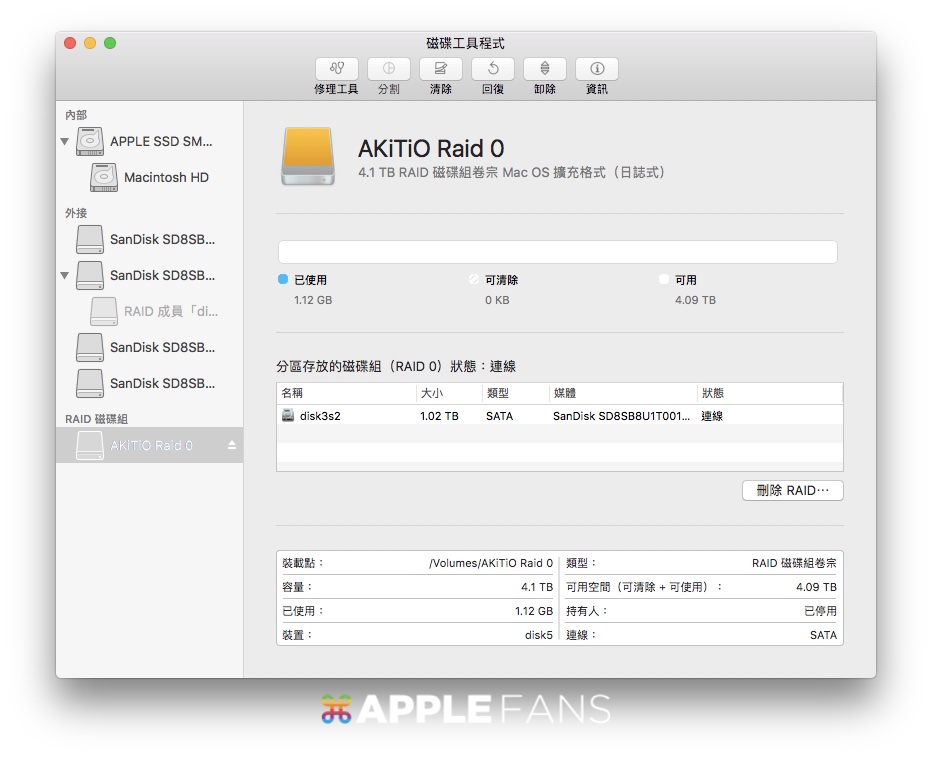The height and width of the screenshot is (758, 932).
Task: Click the Erase (清除) toolbar icon
Action: pos(440,69)
